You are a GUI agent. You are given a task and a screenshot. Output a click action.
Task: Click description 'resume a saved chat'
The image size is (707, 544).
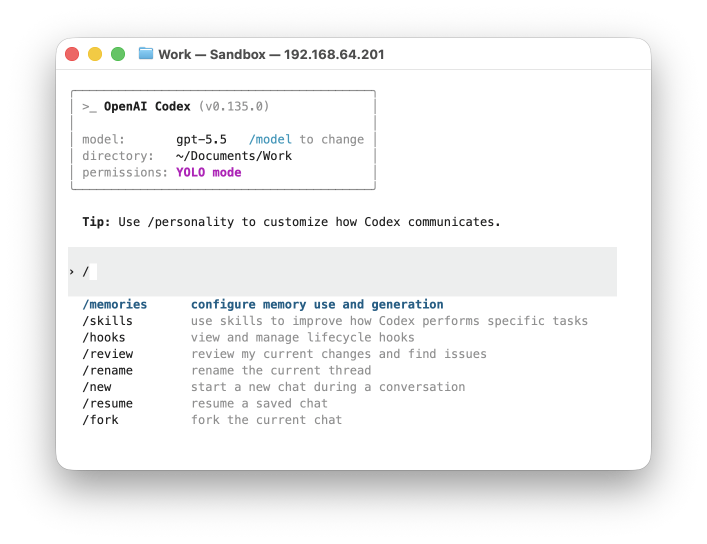[259, 403]
